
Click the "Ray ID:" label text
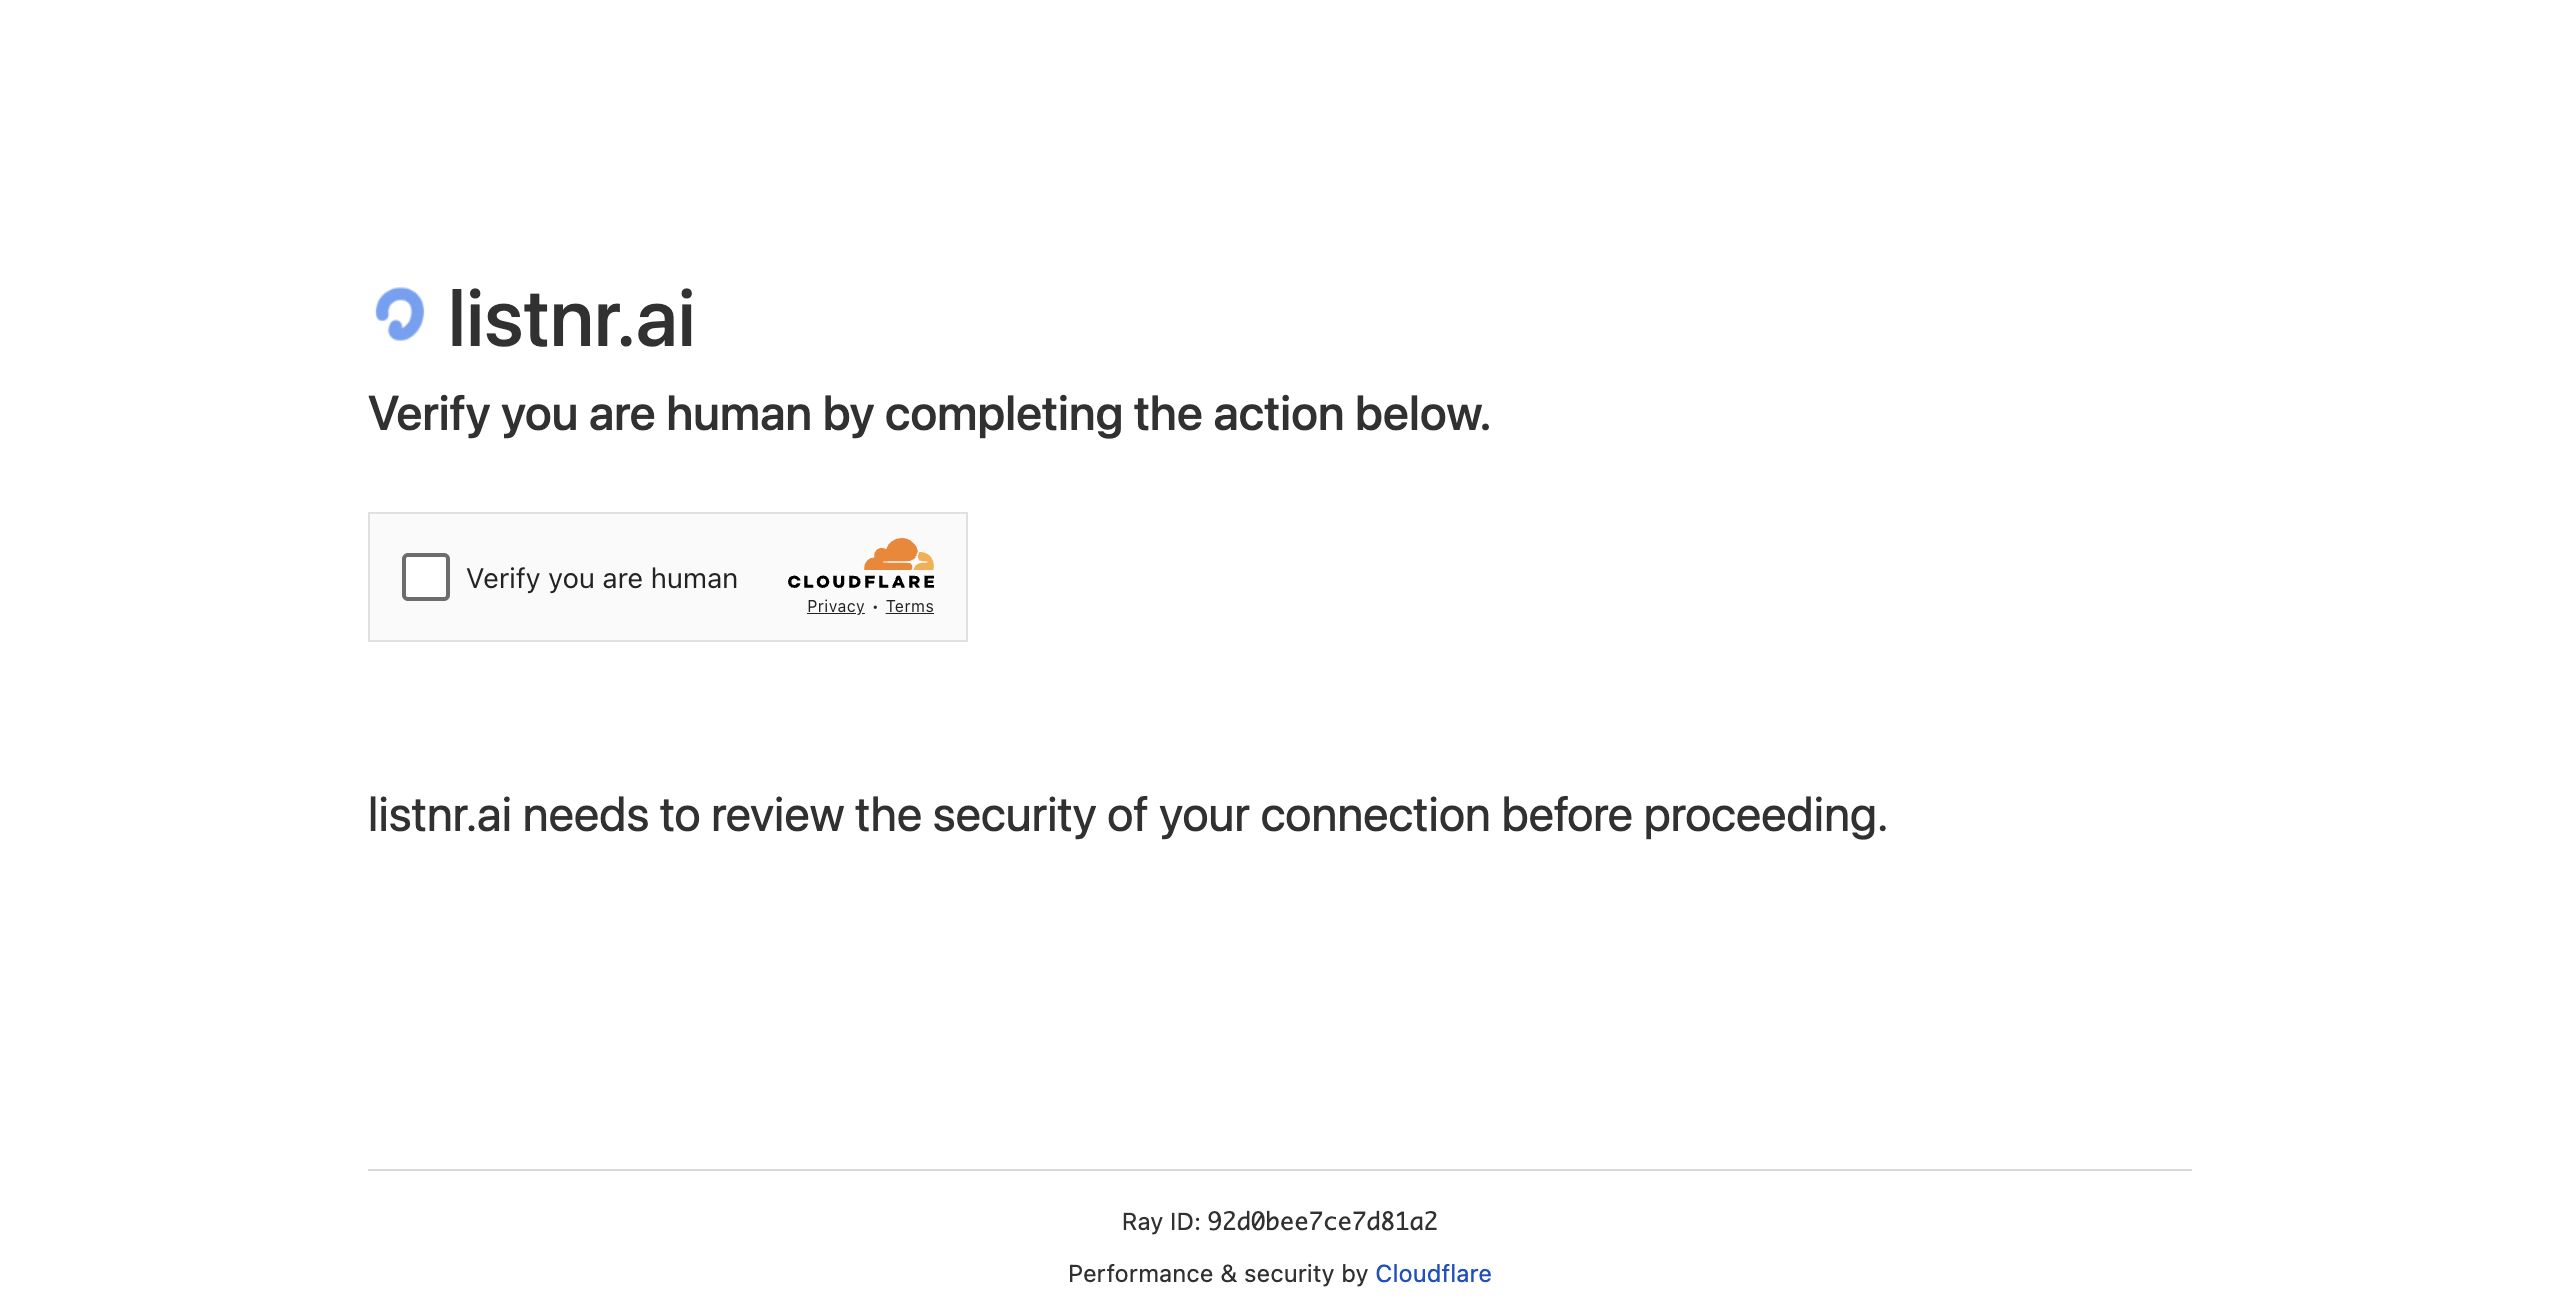[1161, 1221]
